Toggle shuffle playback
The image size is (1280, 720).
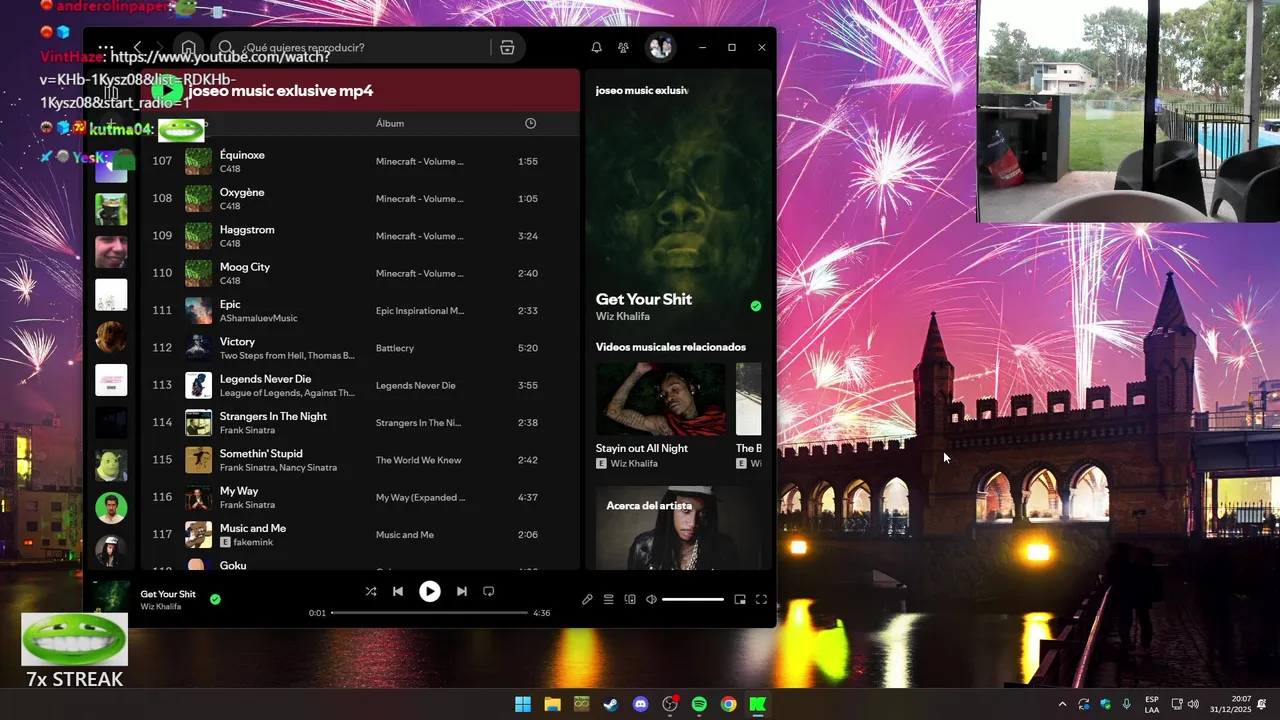pyautogui.click(x=371, y=591)
